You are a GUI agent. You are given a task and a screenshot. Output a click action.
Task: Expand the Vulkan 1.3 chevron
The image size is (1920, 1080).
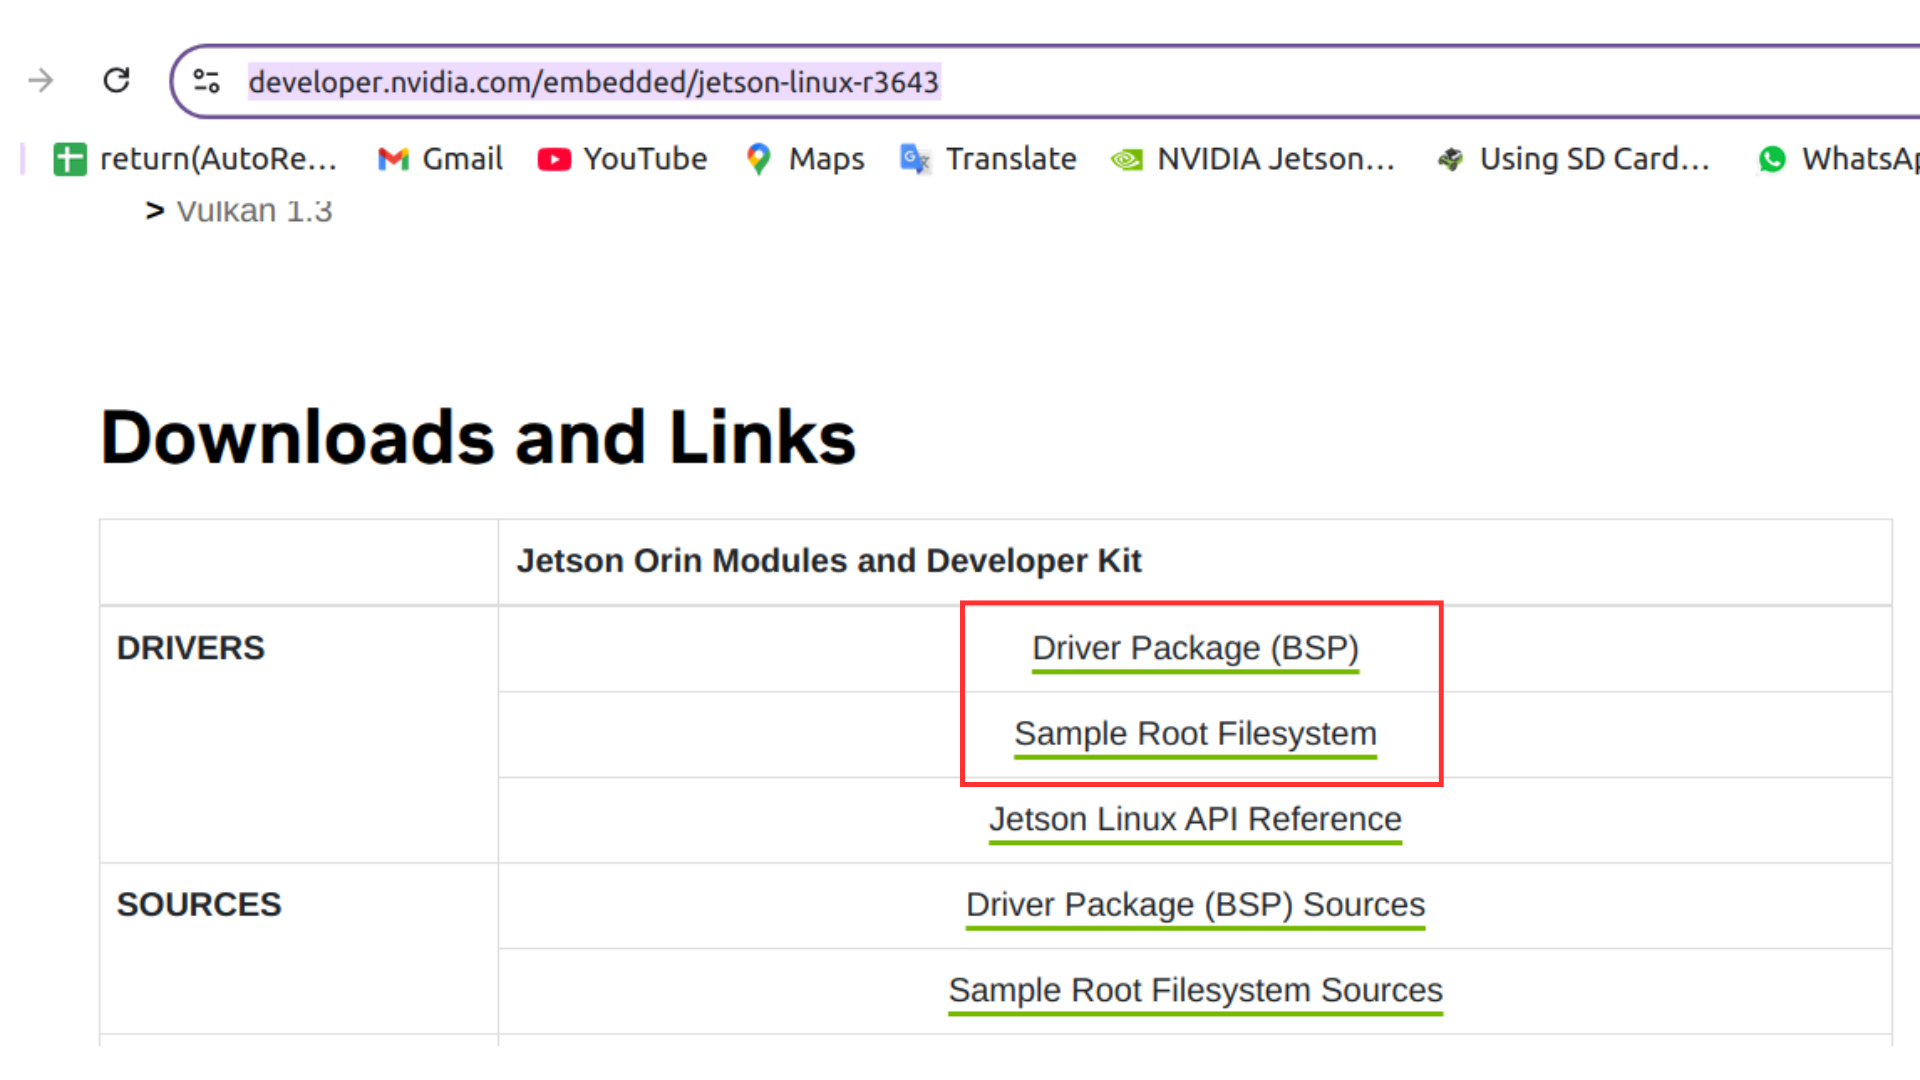(154, 211)
